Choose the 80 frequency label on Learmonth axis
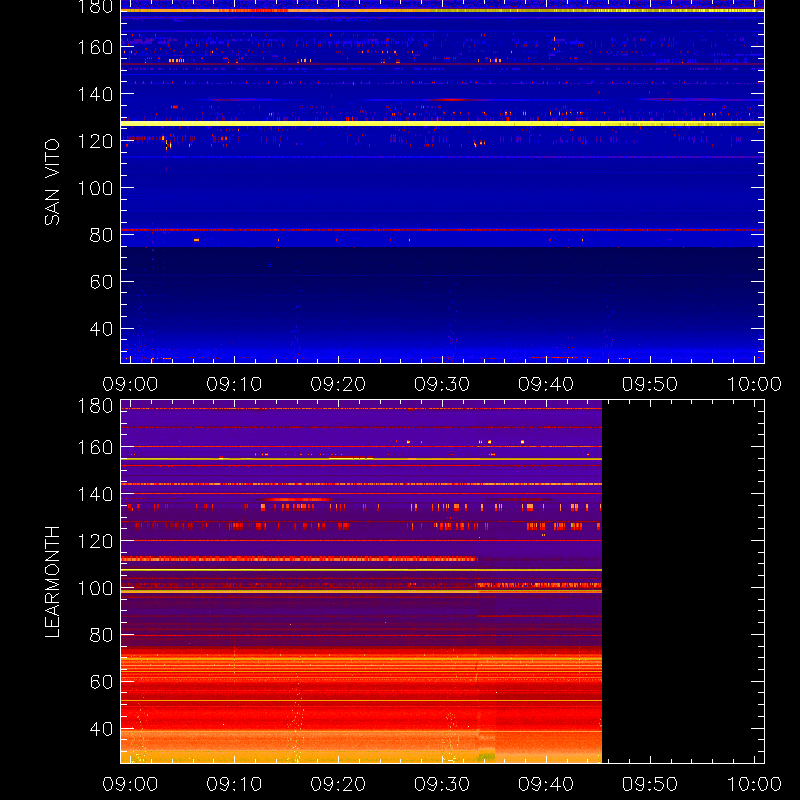The height and width of the screenshot is (800, 800). pyautogui.click(x=101, y=635)
